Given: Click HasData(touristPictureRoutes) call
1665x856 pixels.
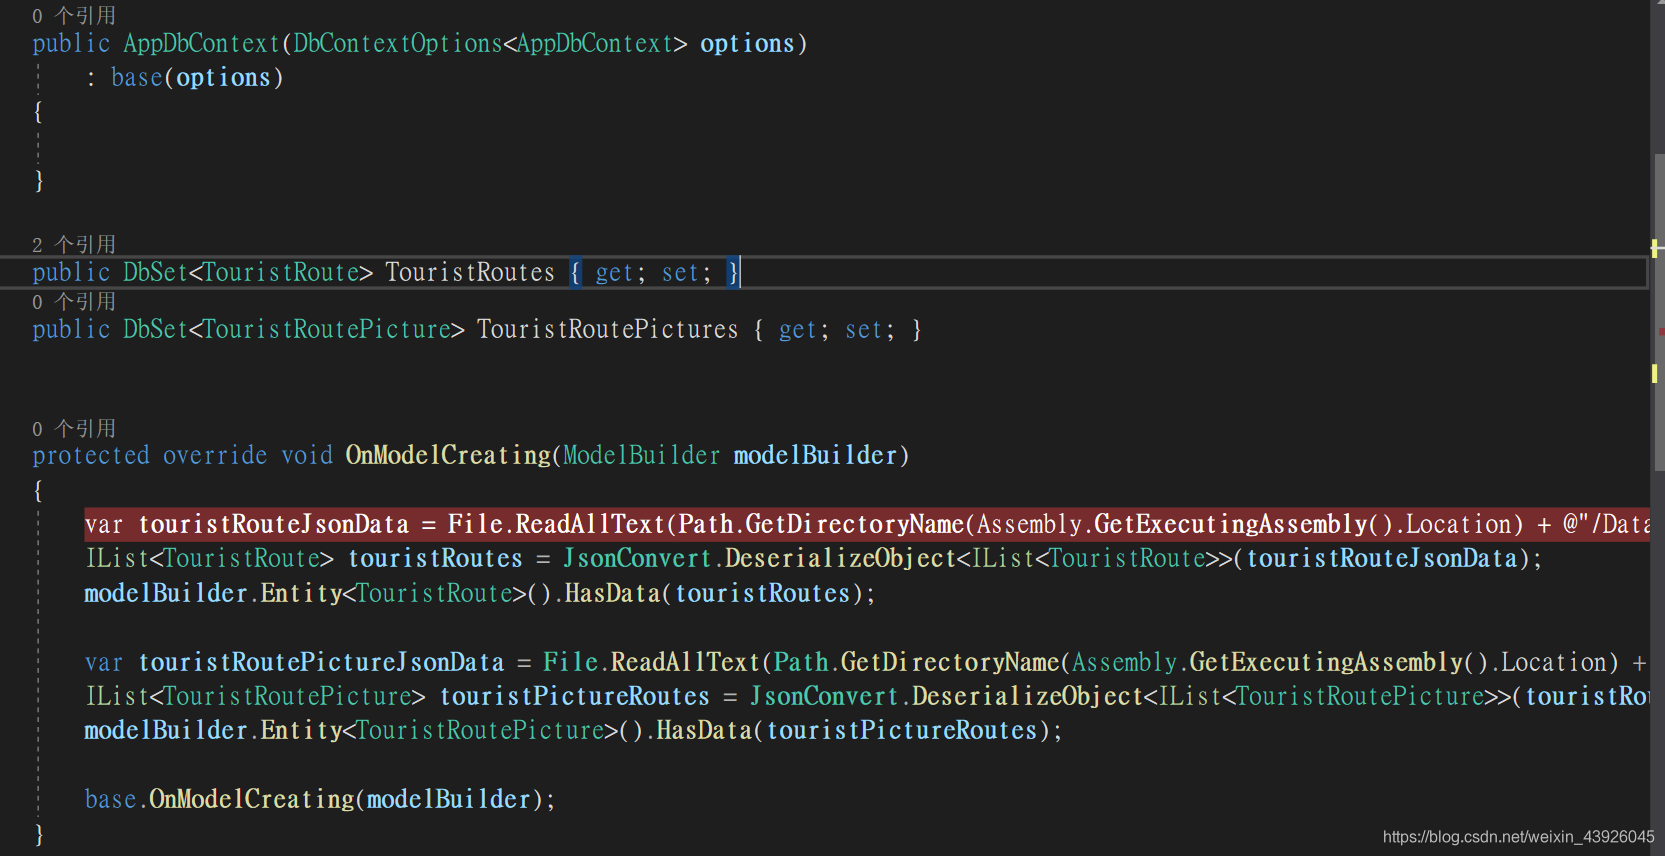Looking at the screenshot, I should [x=854, y=731].
